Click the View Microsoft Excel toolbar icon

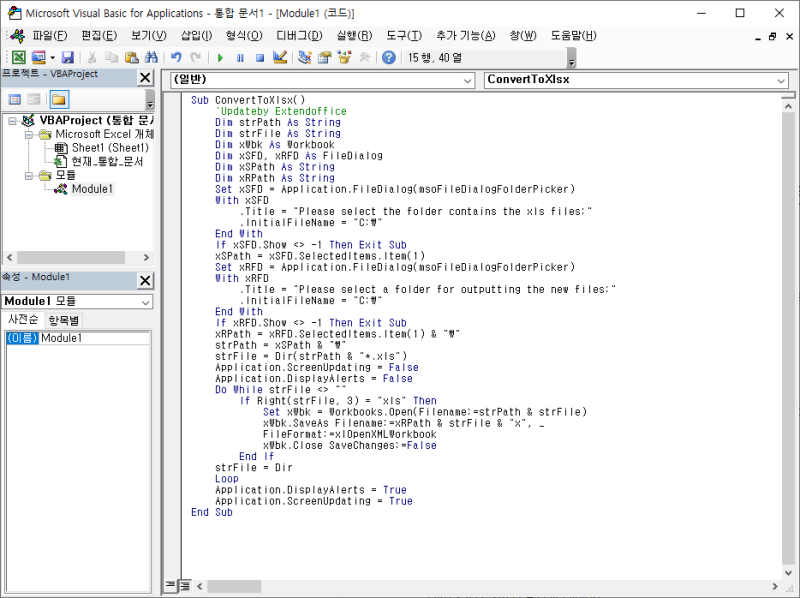18,58
